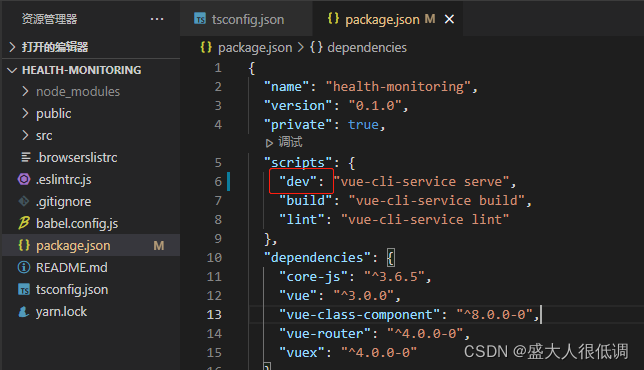Click the "vuex" dependency key
This screenshot has height=370, width=644.
(302, 352)
